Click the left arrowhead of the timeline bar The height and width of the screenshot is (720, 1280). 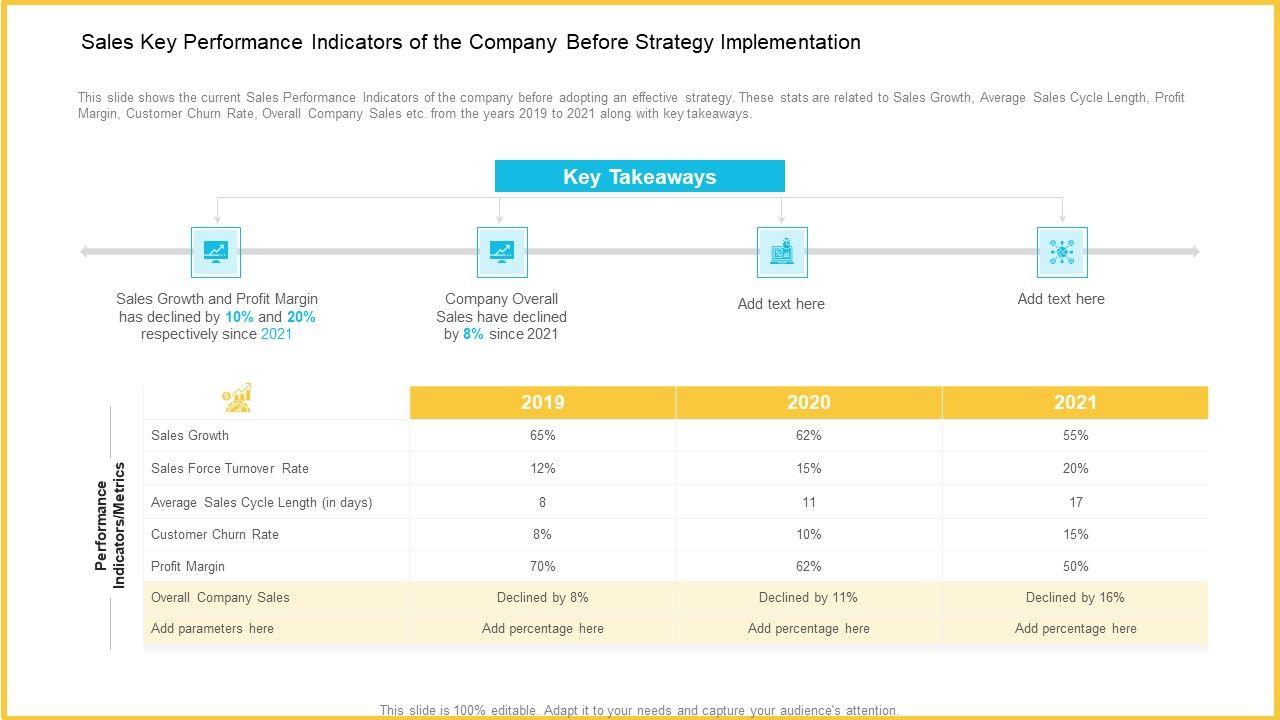pyautogui.click(x=86, y=252)
